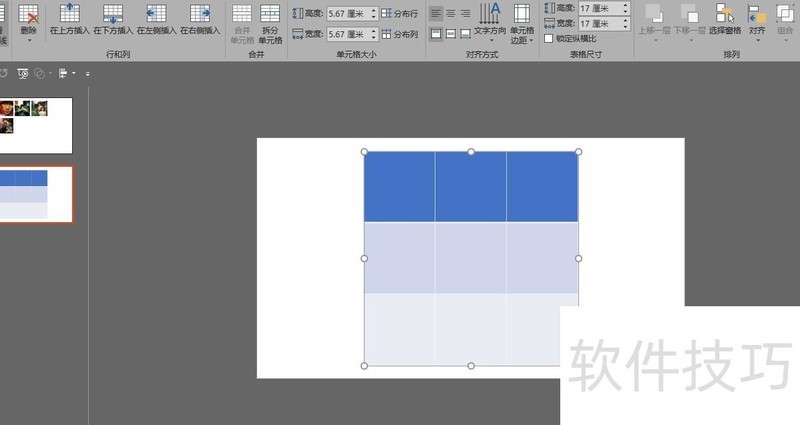The image size is (800, 425).
Task: Center text horizontally in cell
Action: (451, 13)
